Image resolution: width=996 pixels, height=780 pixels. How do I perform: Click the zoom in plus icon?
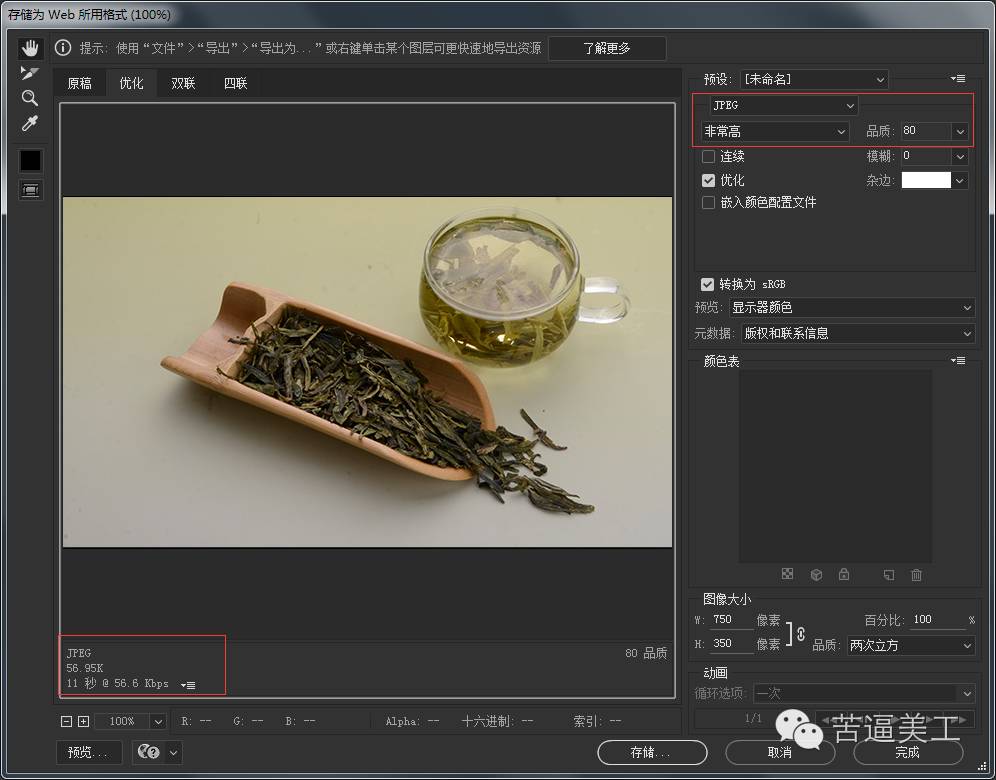pos(83,722)
